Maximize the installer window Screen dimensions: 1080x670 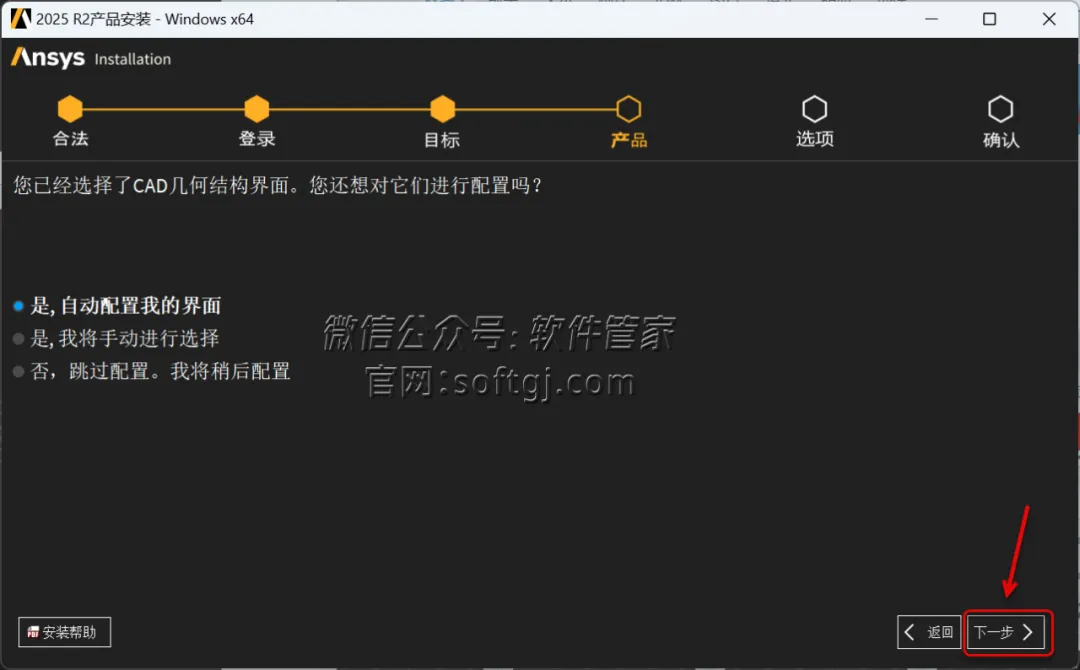click(989, 19)
